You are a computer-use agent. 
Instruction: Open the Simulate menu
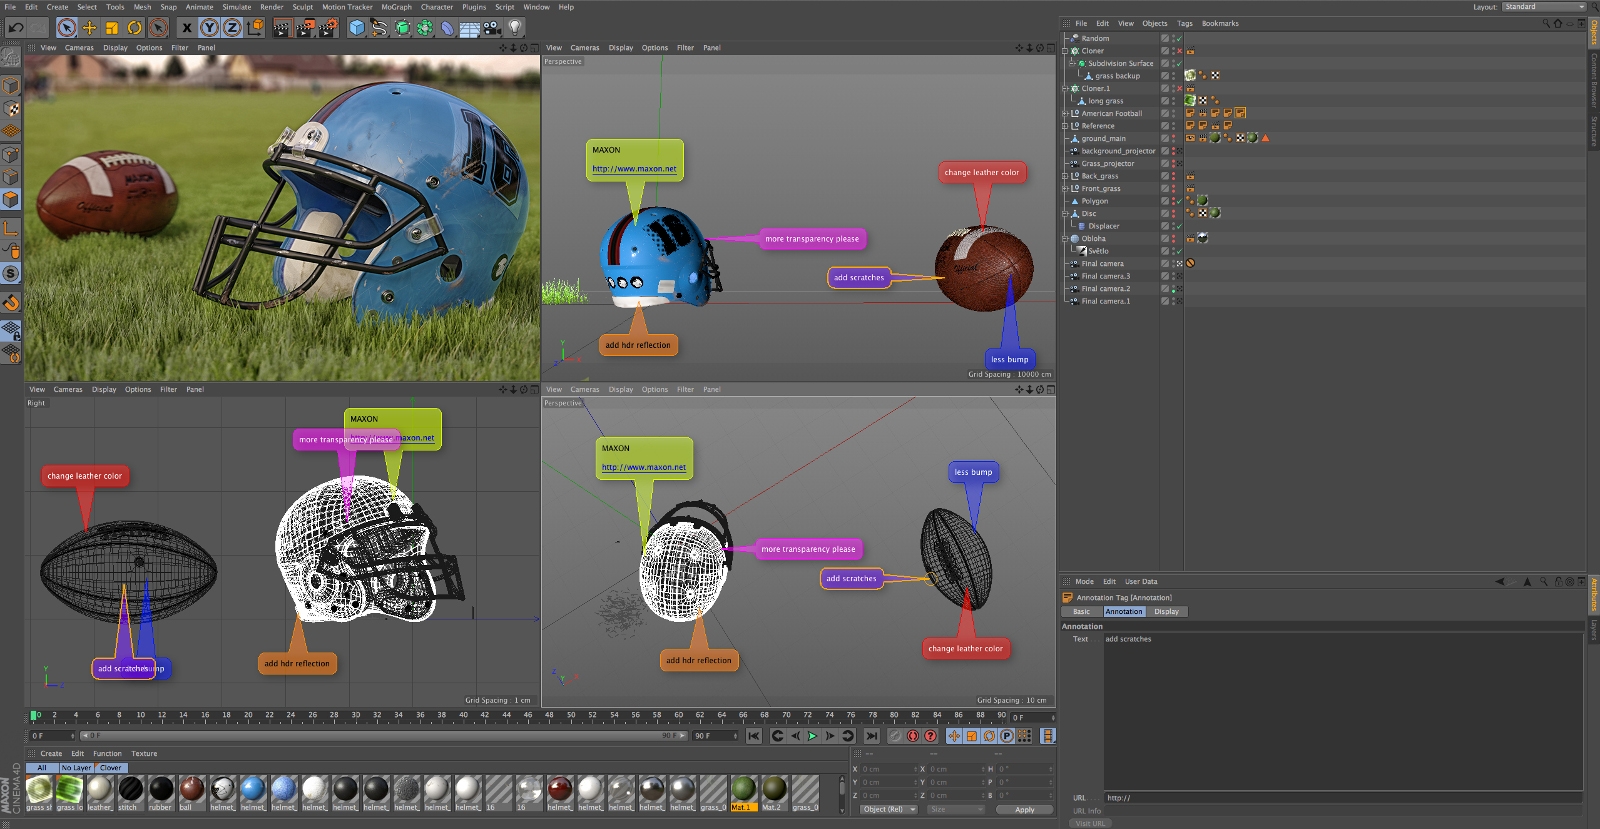[237, 7]
